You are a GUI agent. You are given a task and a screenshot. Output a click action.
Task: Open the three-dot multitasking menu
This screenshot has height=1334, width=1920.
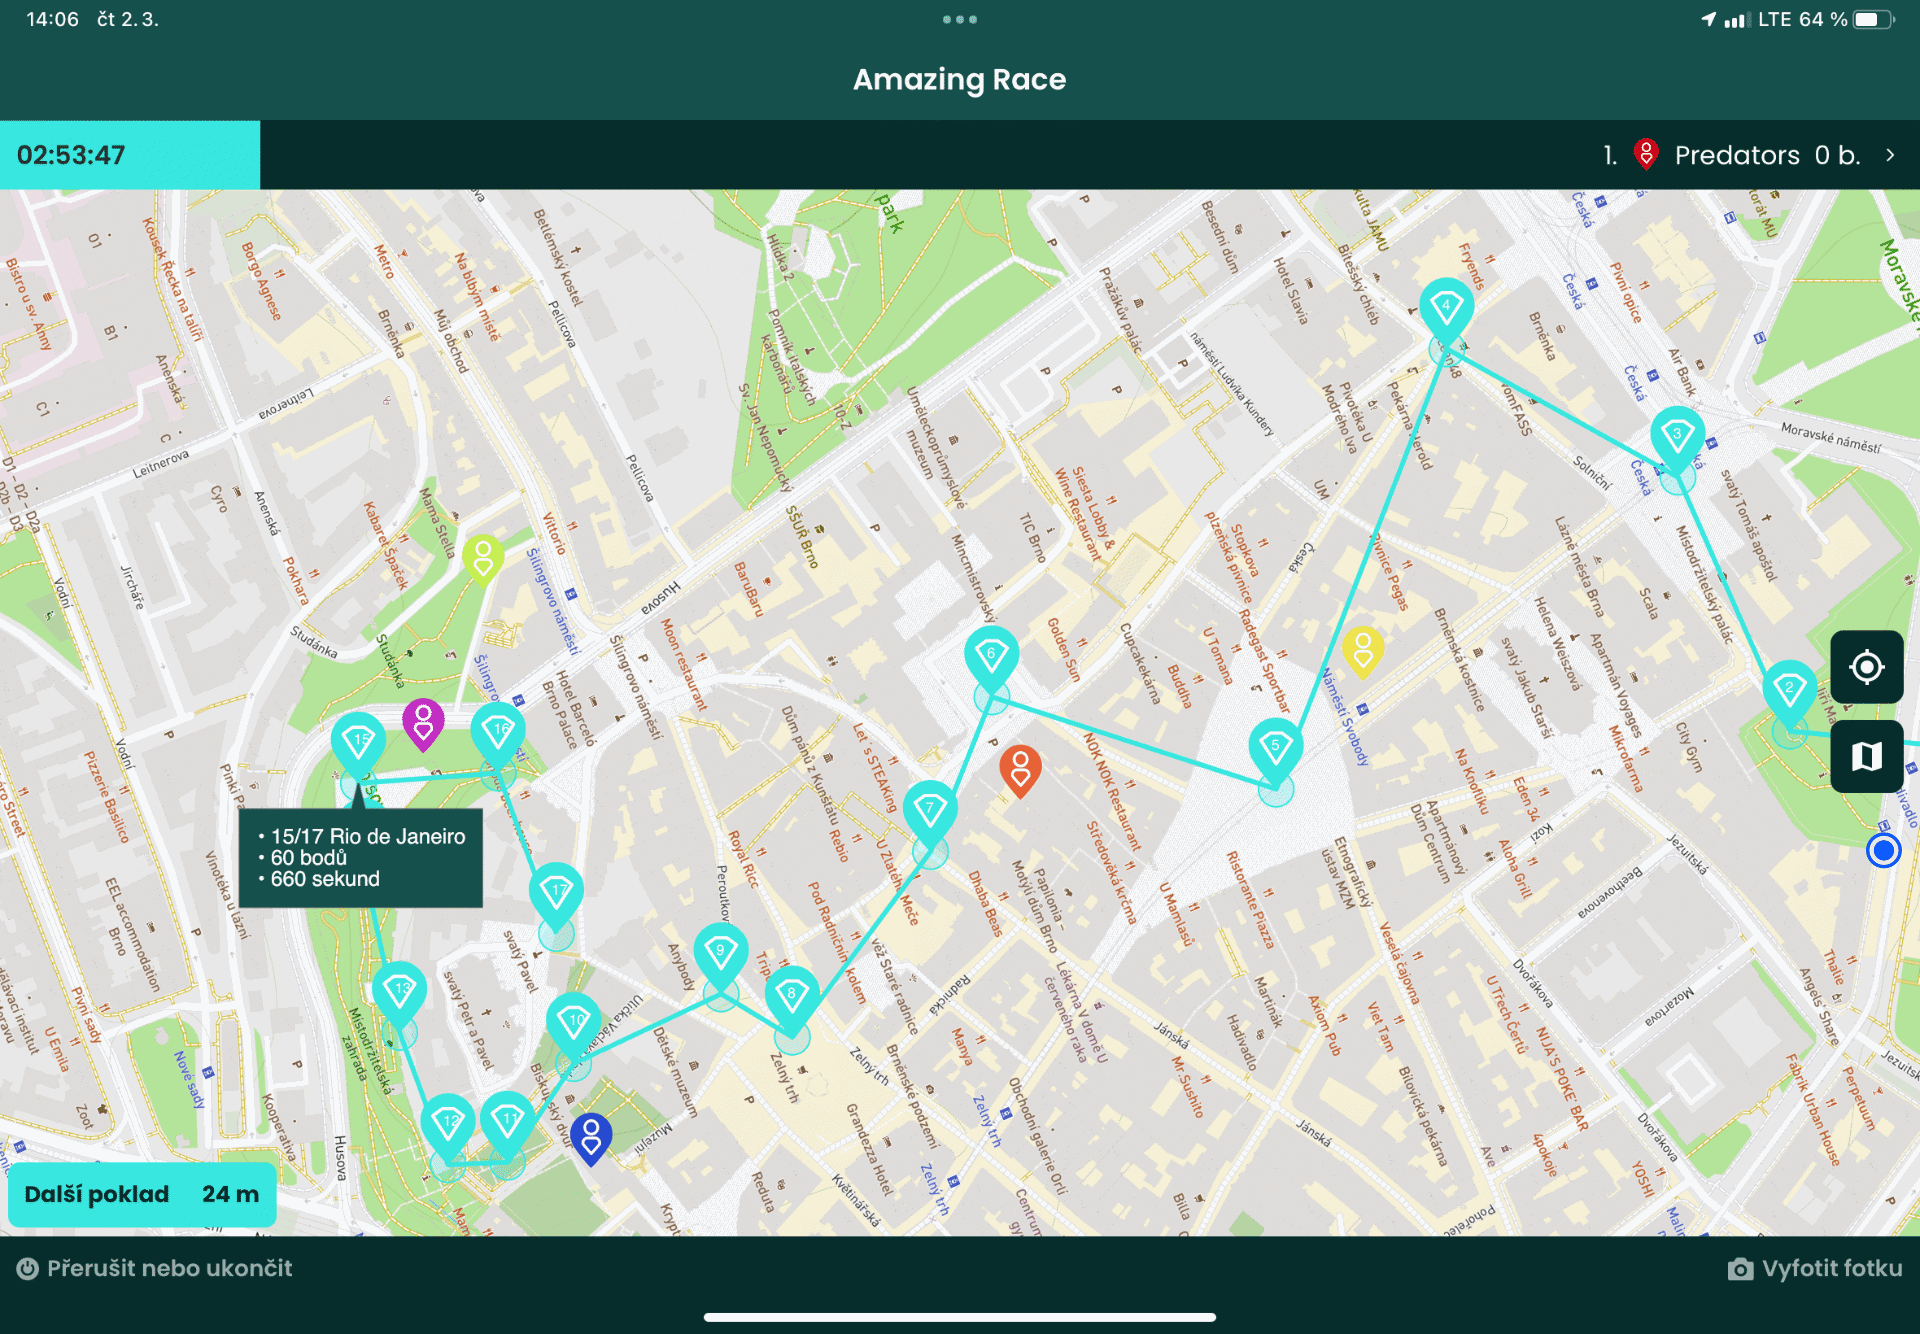coord(960,20)
